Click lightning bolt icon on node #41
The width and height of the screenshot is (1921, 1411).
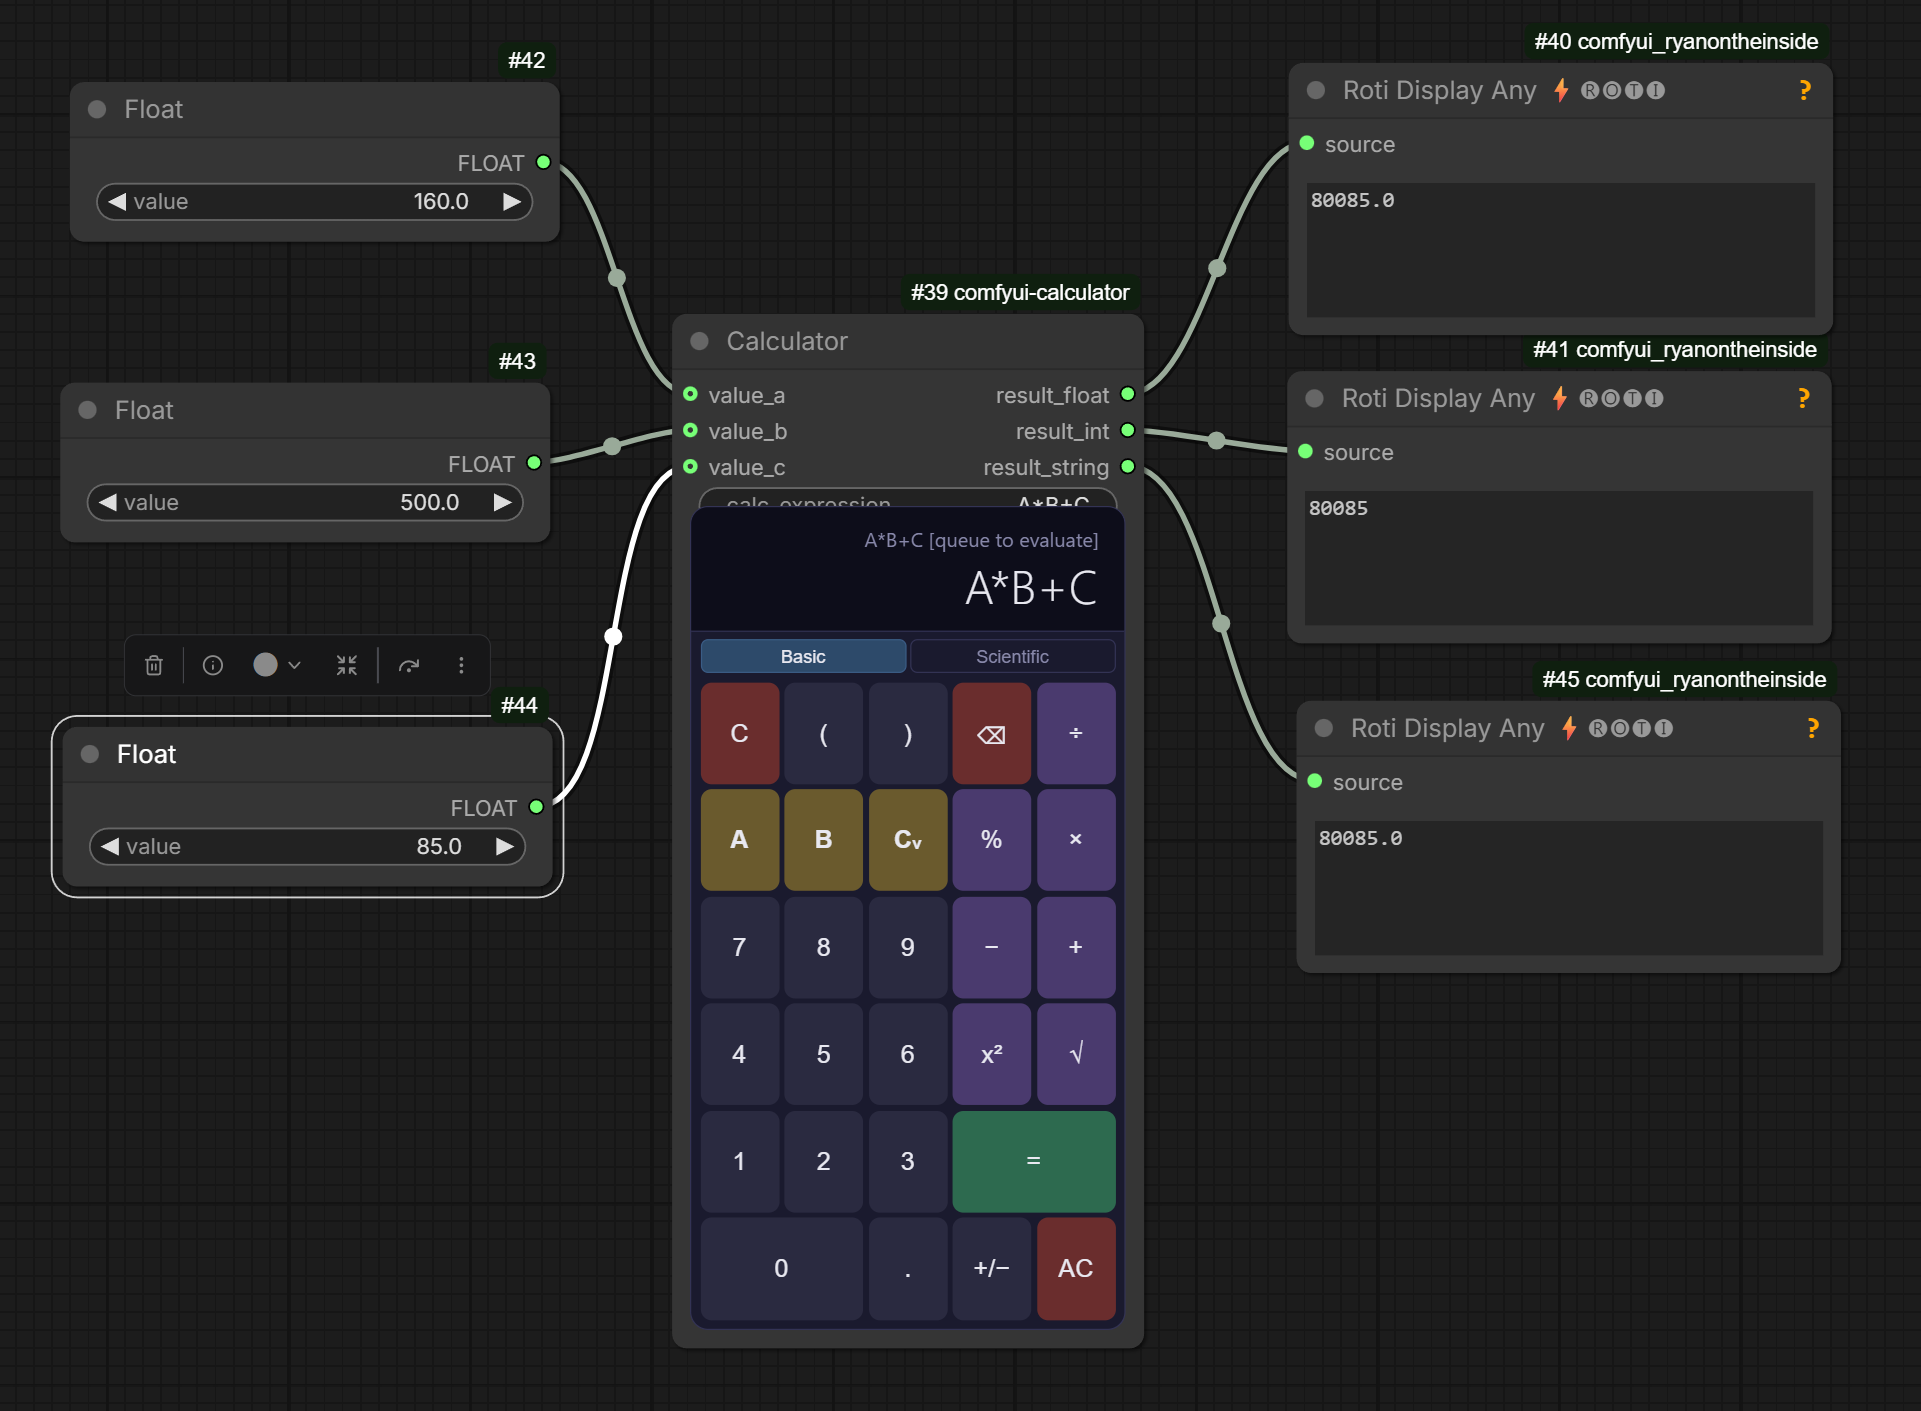click(x=1560, y=399)
